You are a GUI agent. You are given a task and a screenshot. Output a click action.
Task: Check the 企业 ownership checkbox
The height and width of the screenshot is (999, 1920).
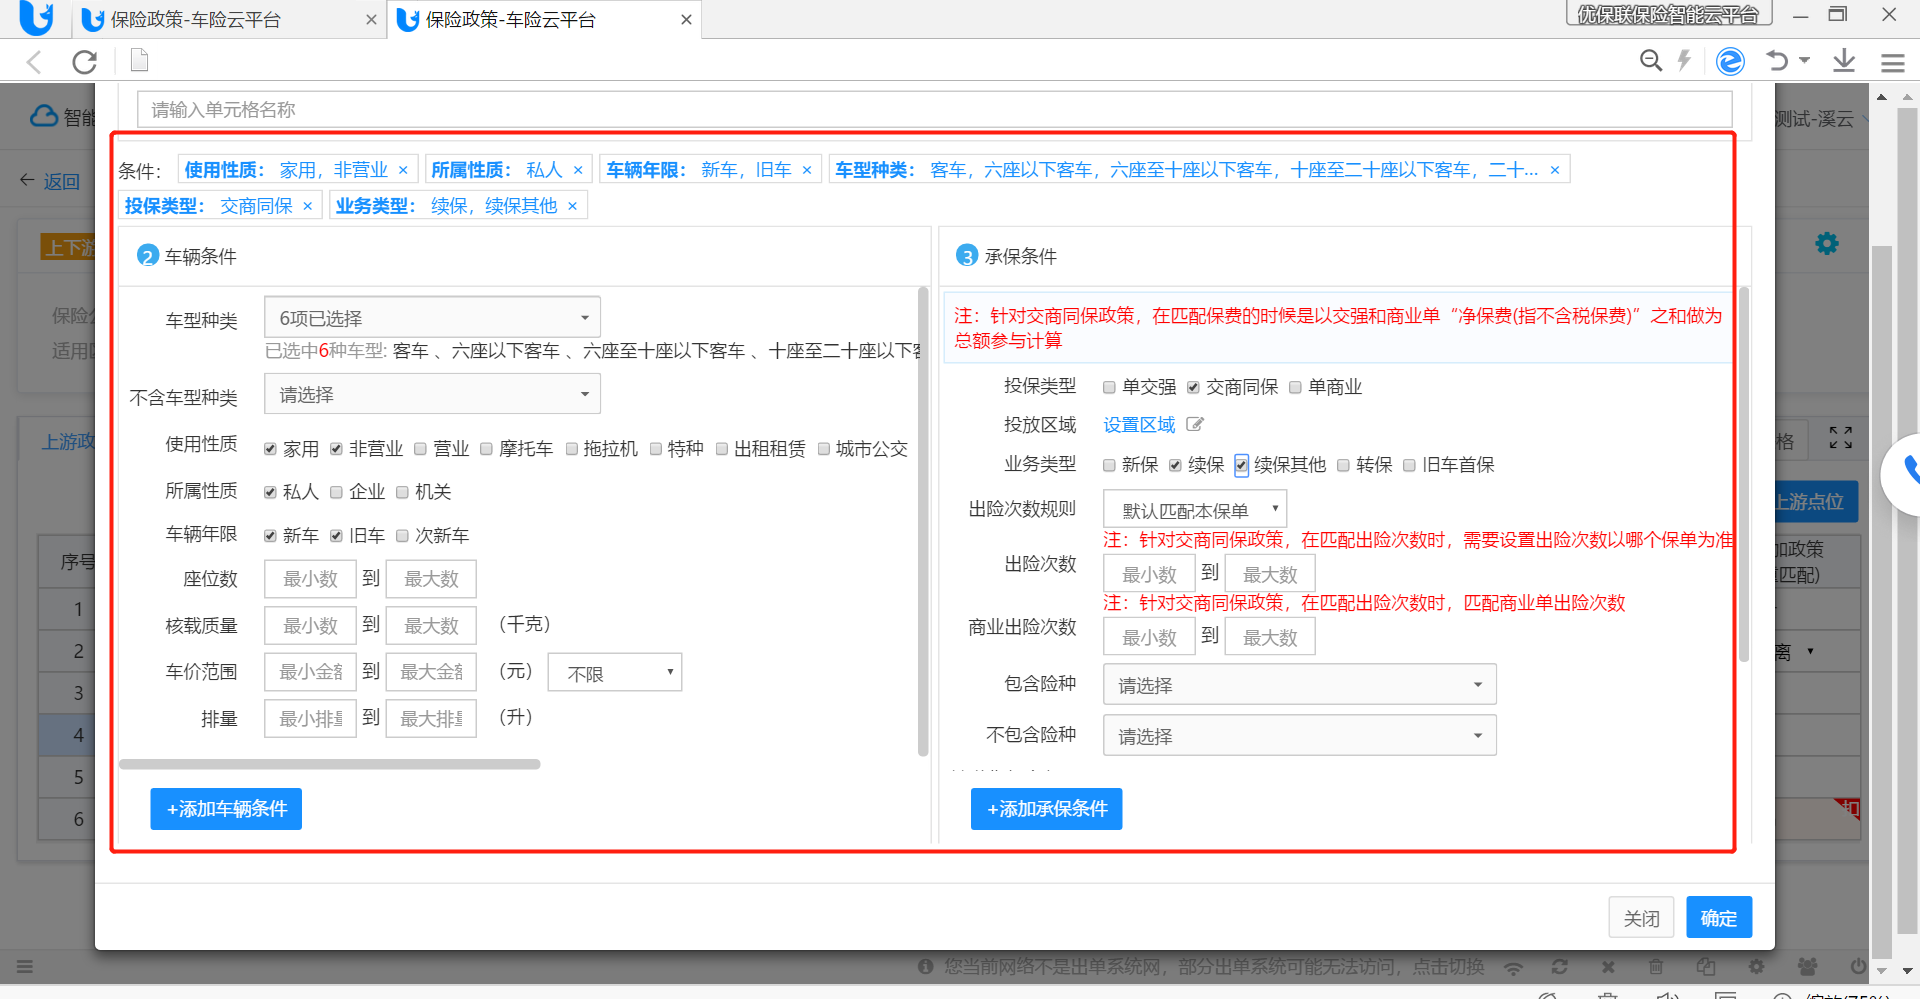tap(336, 492)
